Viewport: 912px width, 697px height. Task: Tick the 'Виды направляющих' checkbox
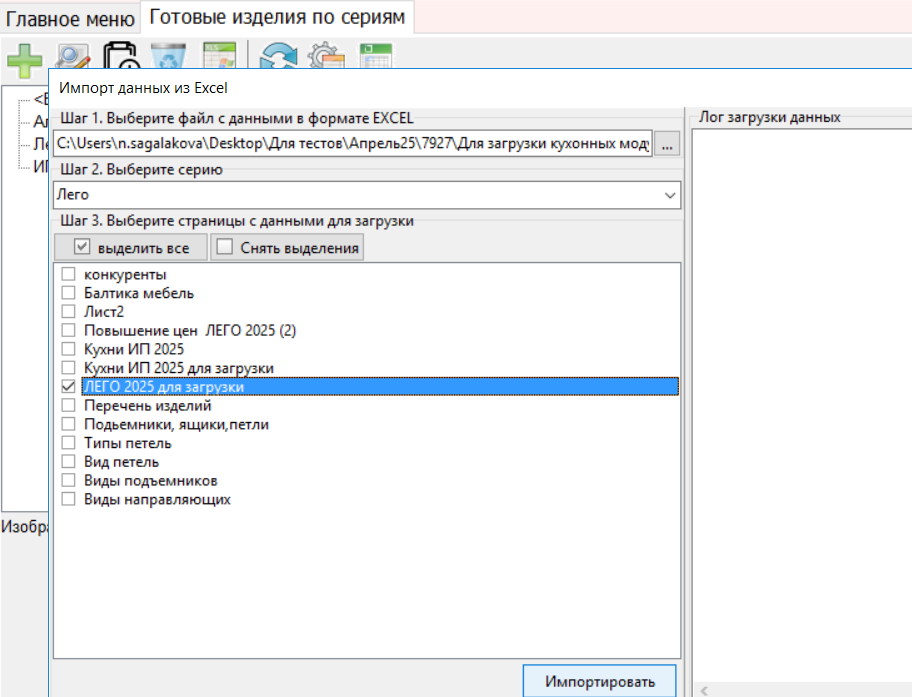pyautogui.click(x=68, y=499)
